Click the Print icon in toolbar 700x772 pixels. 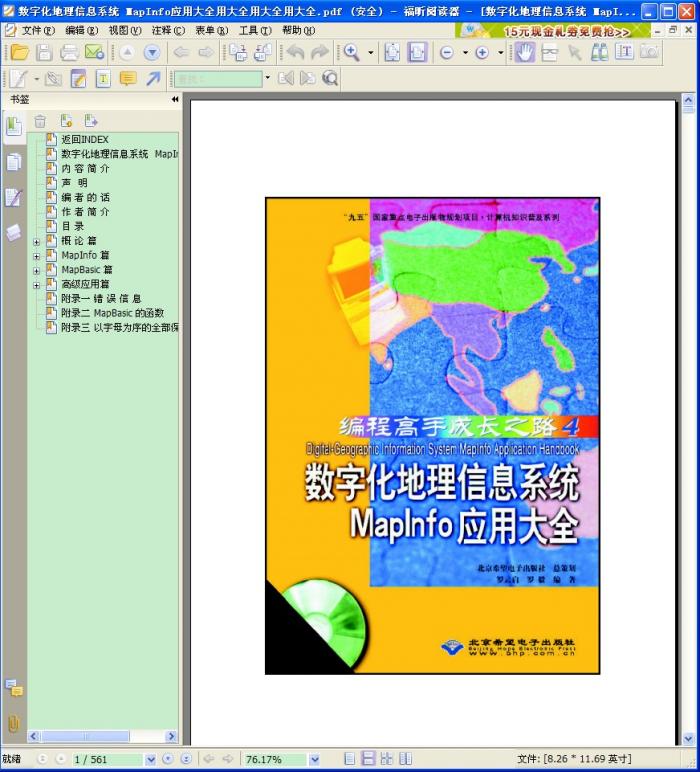(68, 53)
